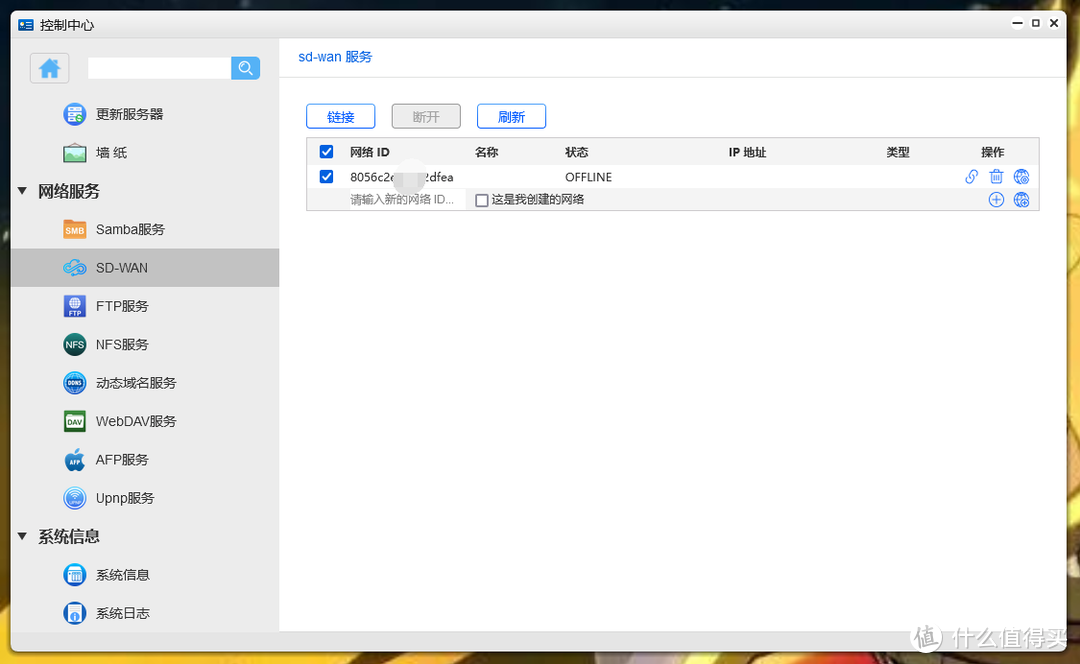
Task: Uncheck the select-all checkbox in table header
Action: click(x=325, y=151)
